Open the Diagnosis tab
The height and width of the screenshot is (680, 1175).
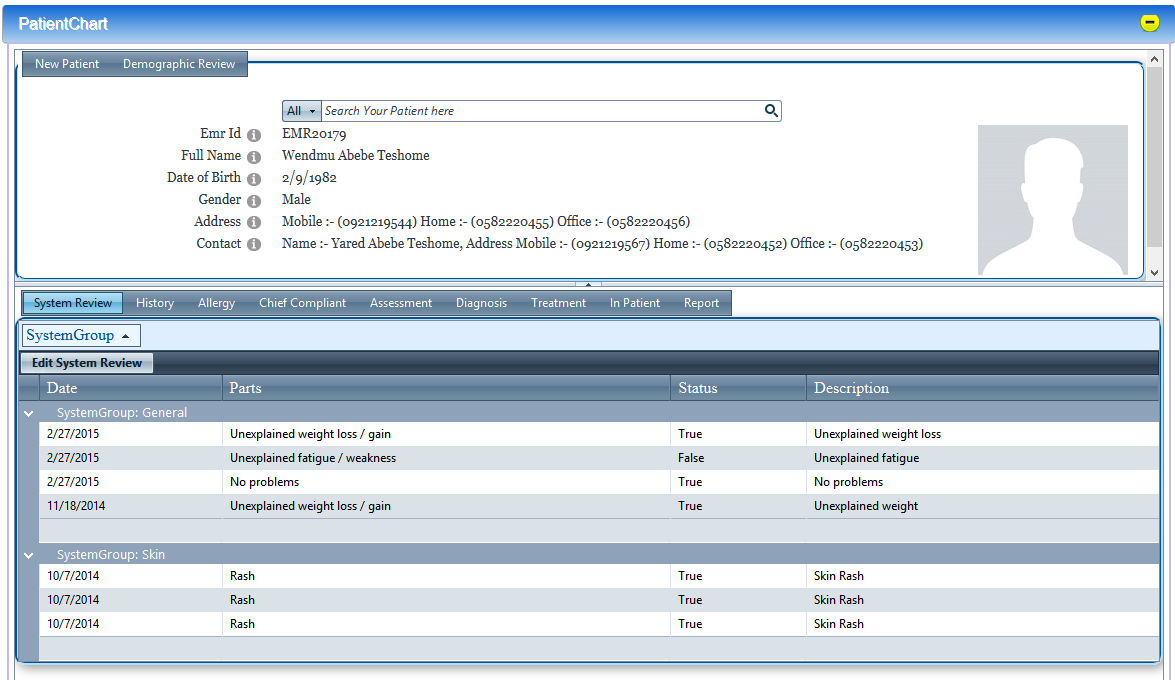[481, 303]
